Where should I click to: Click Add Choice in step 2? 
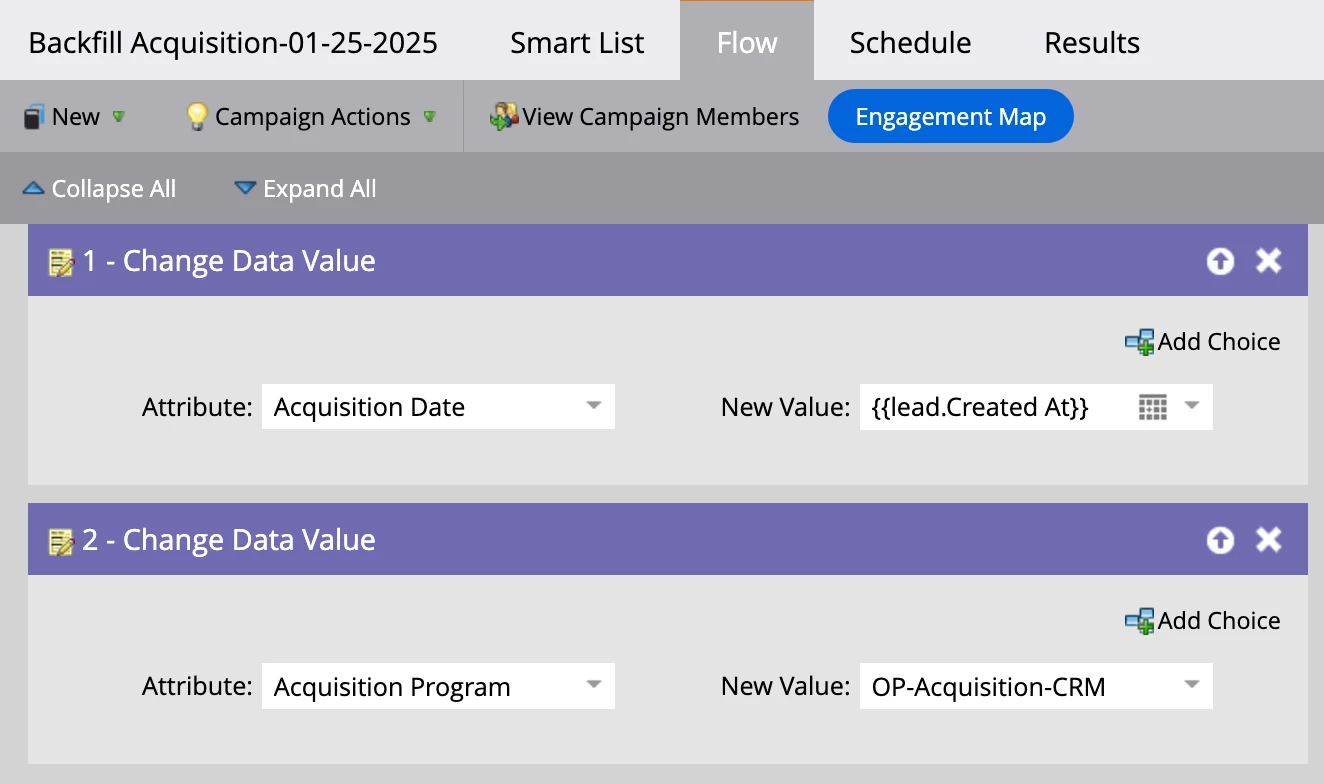pos(1203,621)
